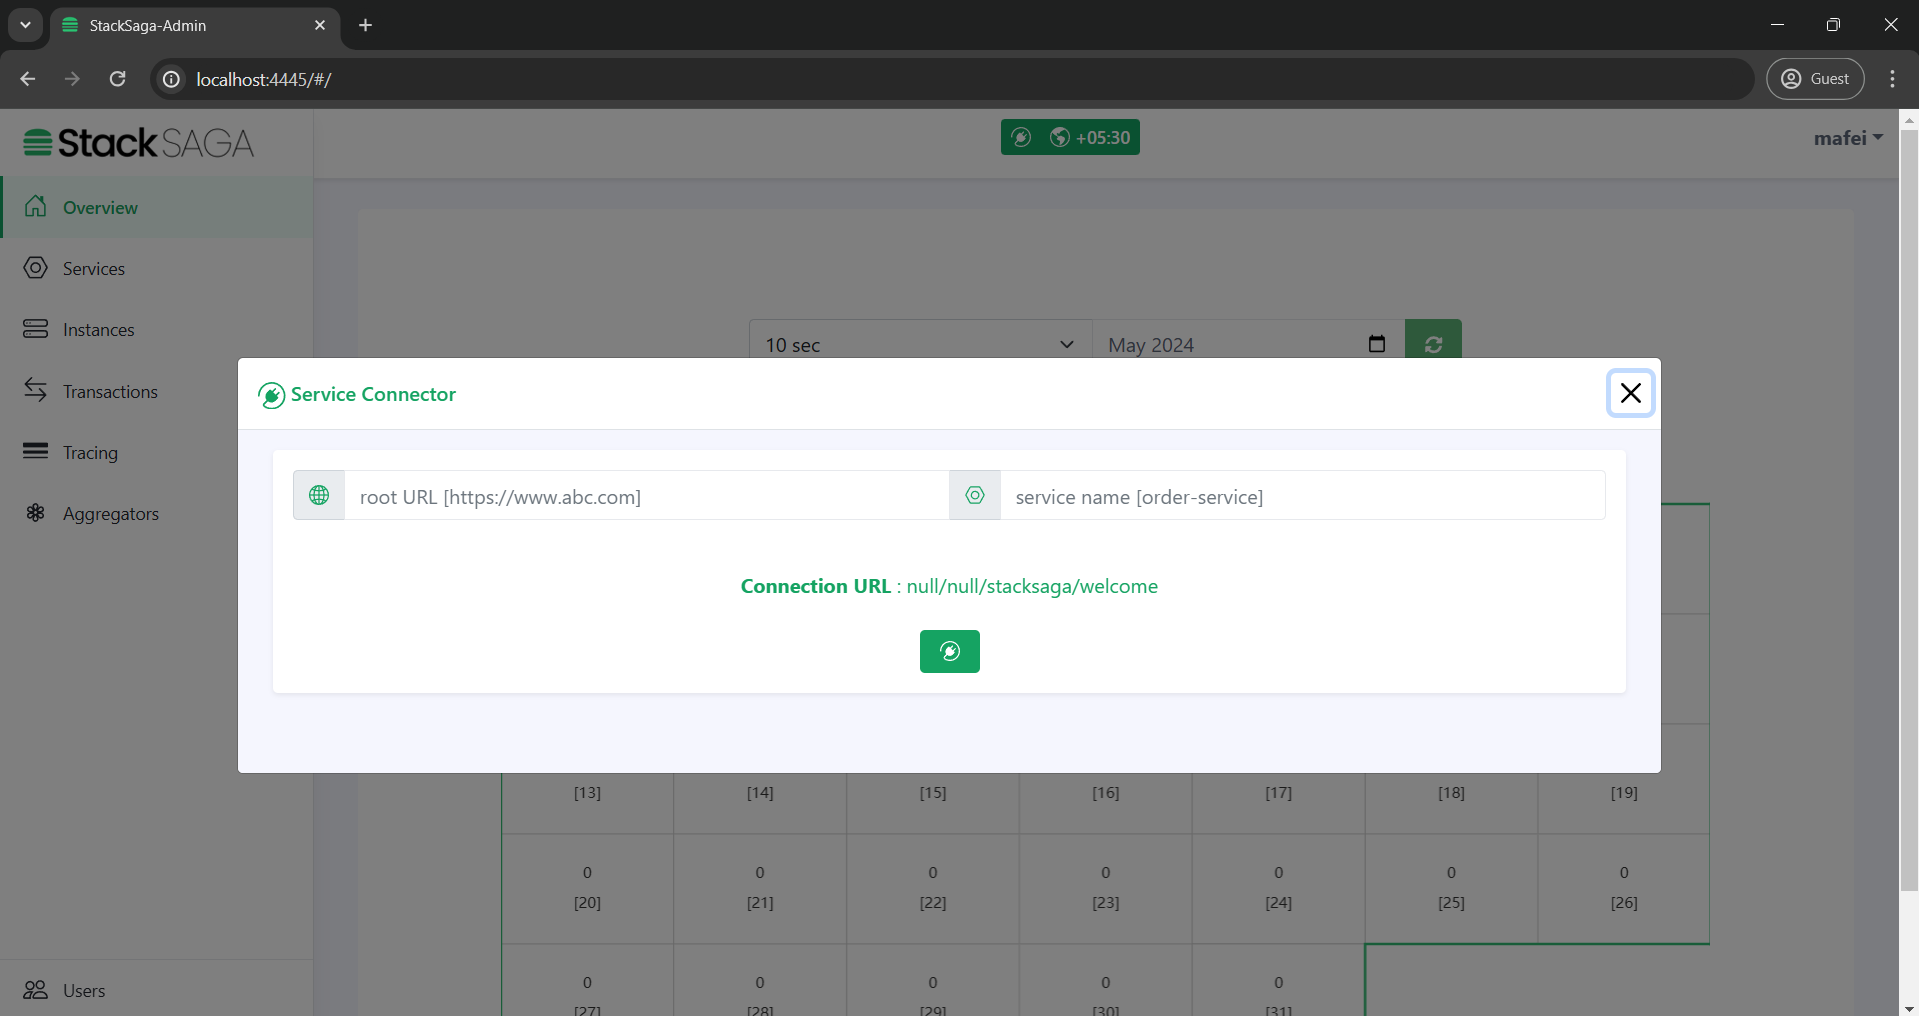Screen dimensions: 1919x1016
Task: Open the Overview page
Action: click(x=157, y=207)
